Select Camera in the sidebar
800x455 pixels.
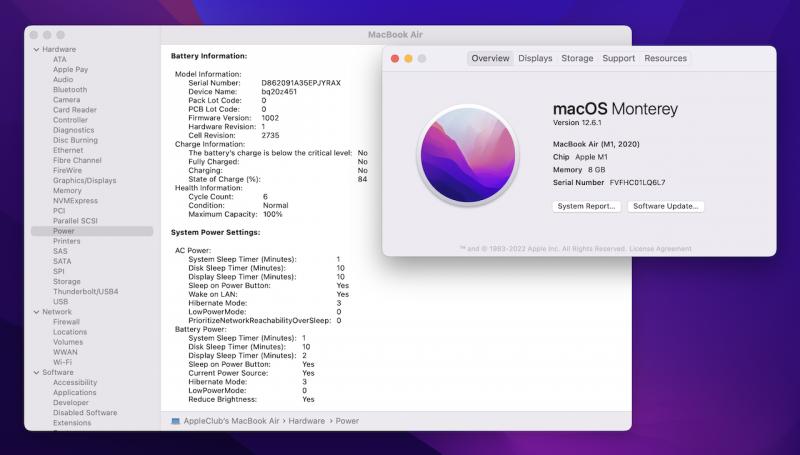[x=66, y=99]
